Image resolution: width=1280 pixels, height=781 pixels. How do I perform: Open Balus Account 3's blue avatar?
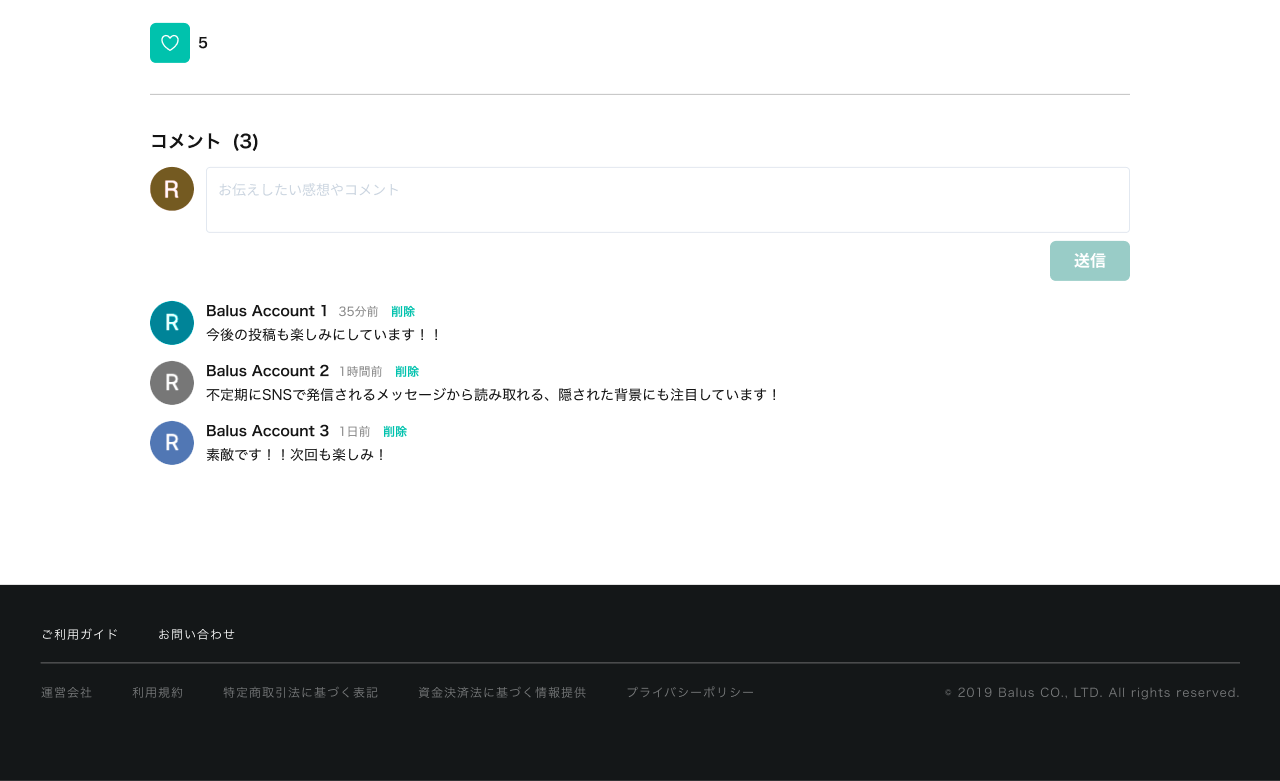172,443
